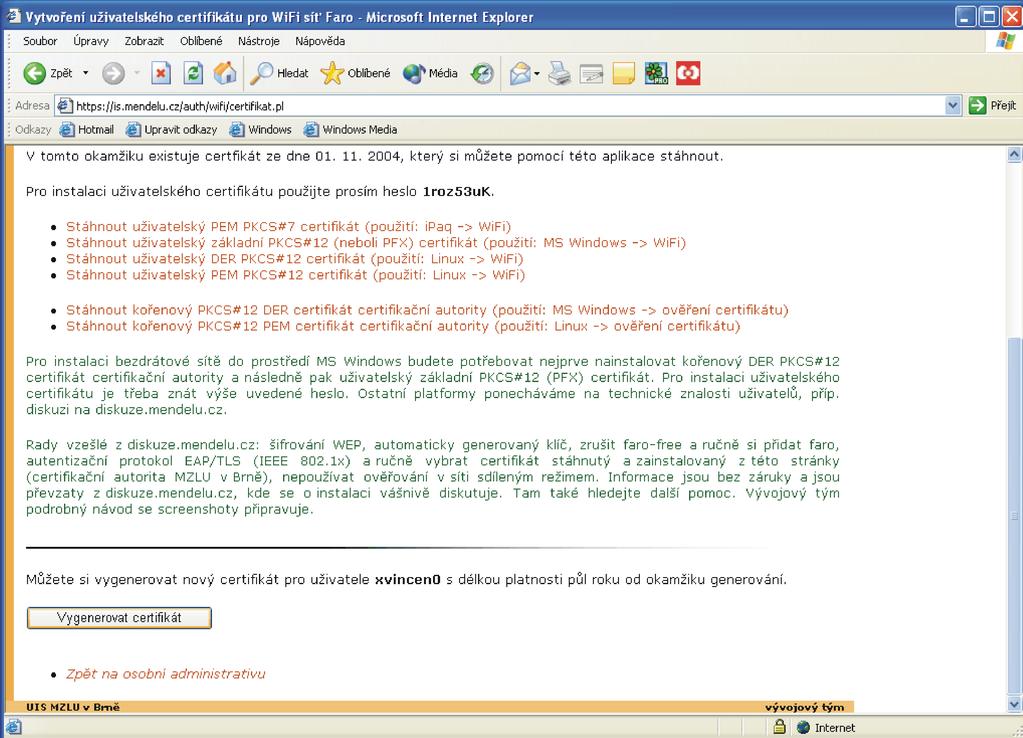
Task: Go to the Home page icon
Action: tap(225, 73)
